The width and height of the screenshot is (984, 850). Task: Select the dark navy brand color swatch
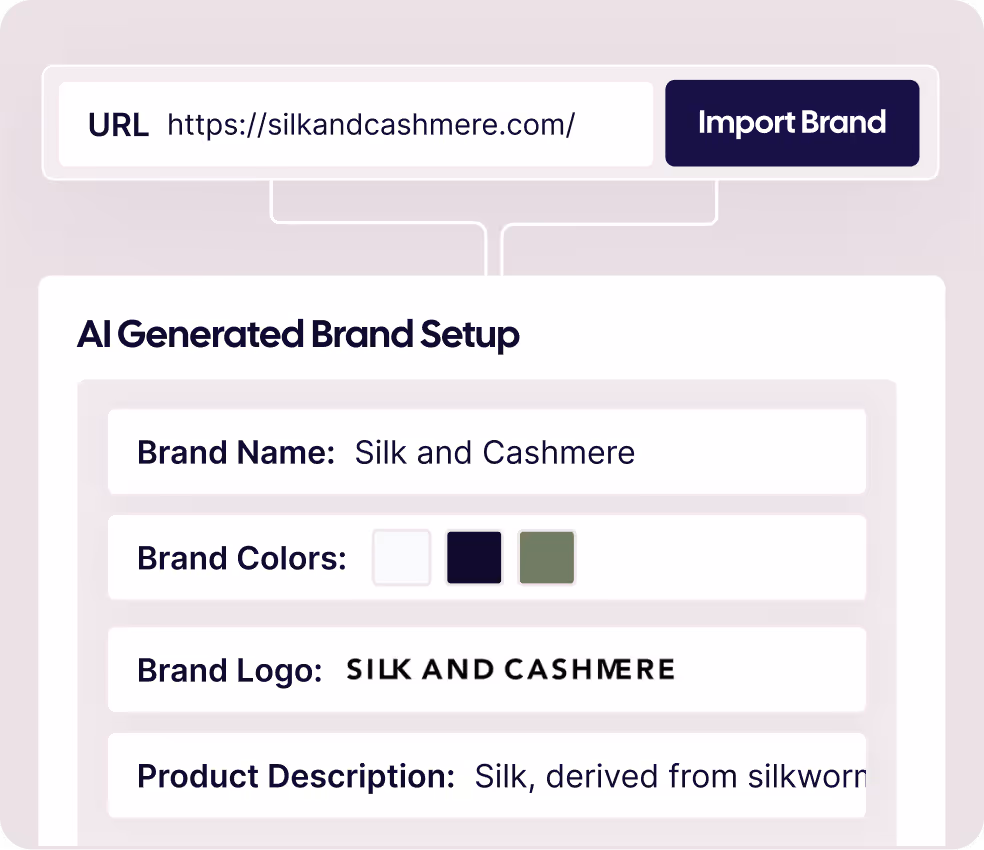(x=474, y=557)
